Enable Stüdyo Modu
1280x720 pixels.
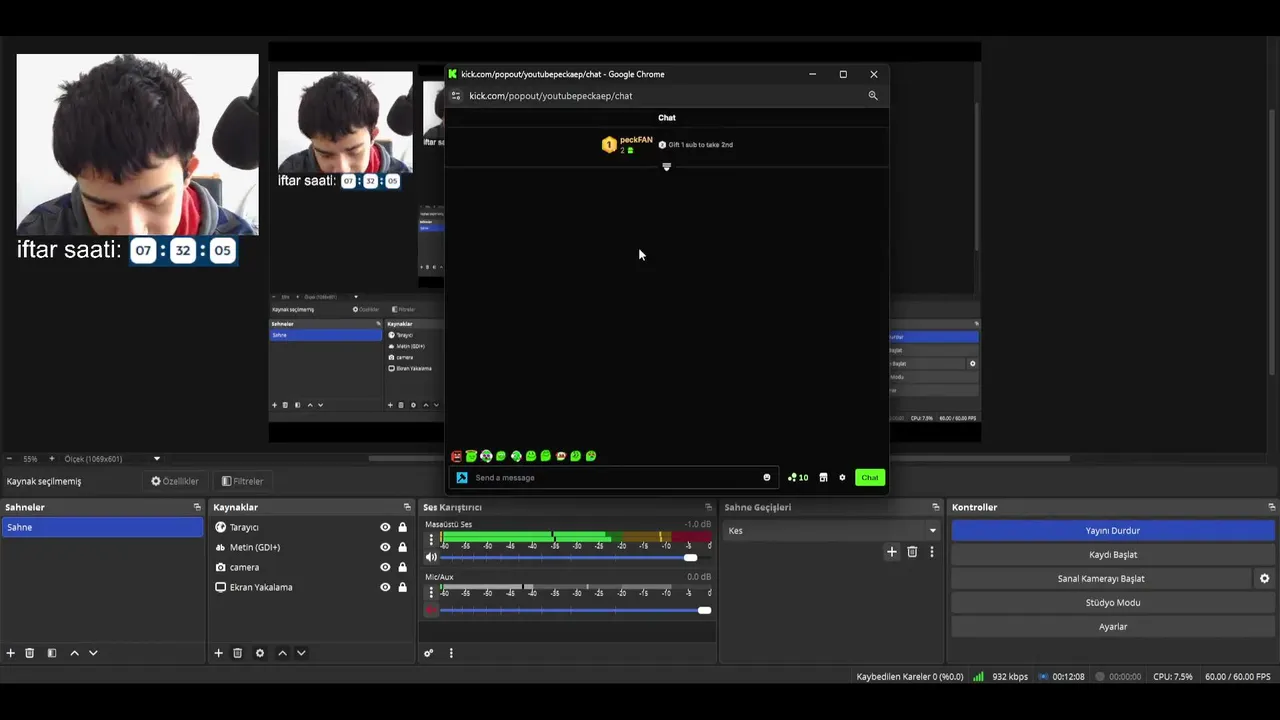pos(1113,602)
